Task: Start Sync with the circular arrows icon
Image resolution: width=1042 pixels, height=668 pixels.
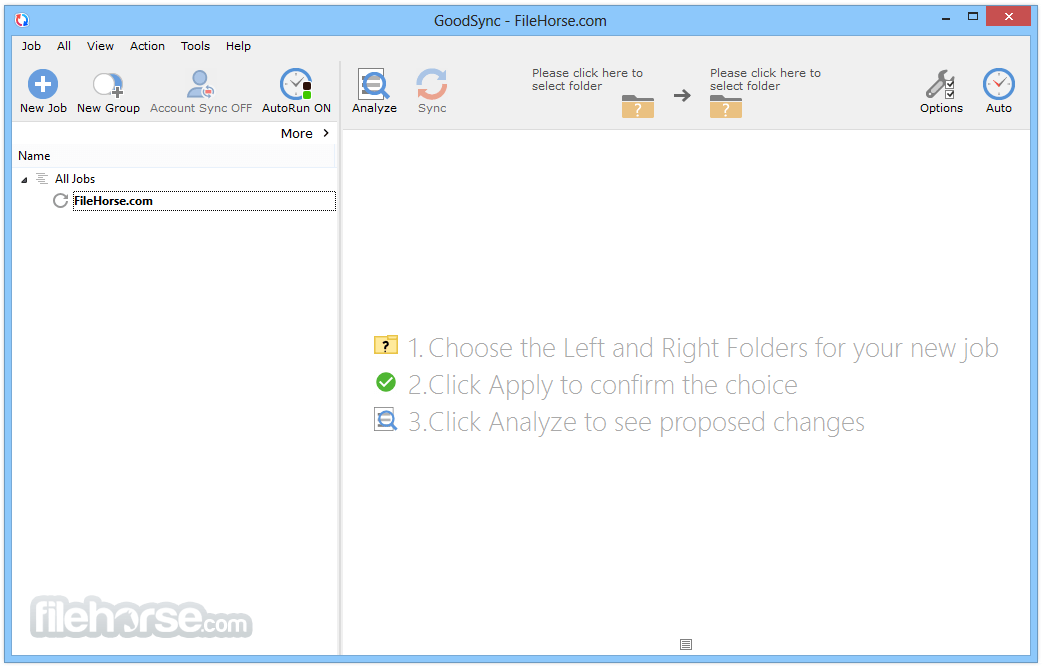Action: (432, 84)
